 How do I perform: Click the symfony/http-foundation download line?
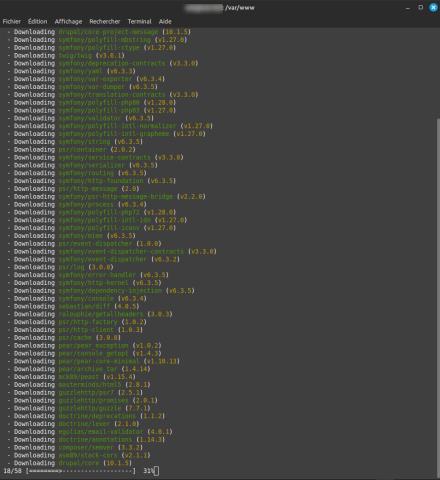pyautogui.click(x=91, y=181)
